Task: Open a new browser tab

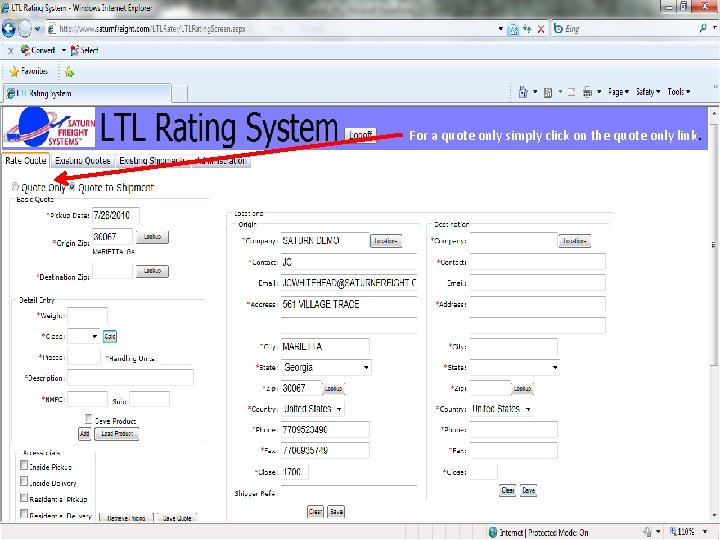Action: pos(180,94)
